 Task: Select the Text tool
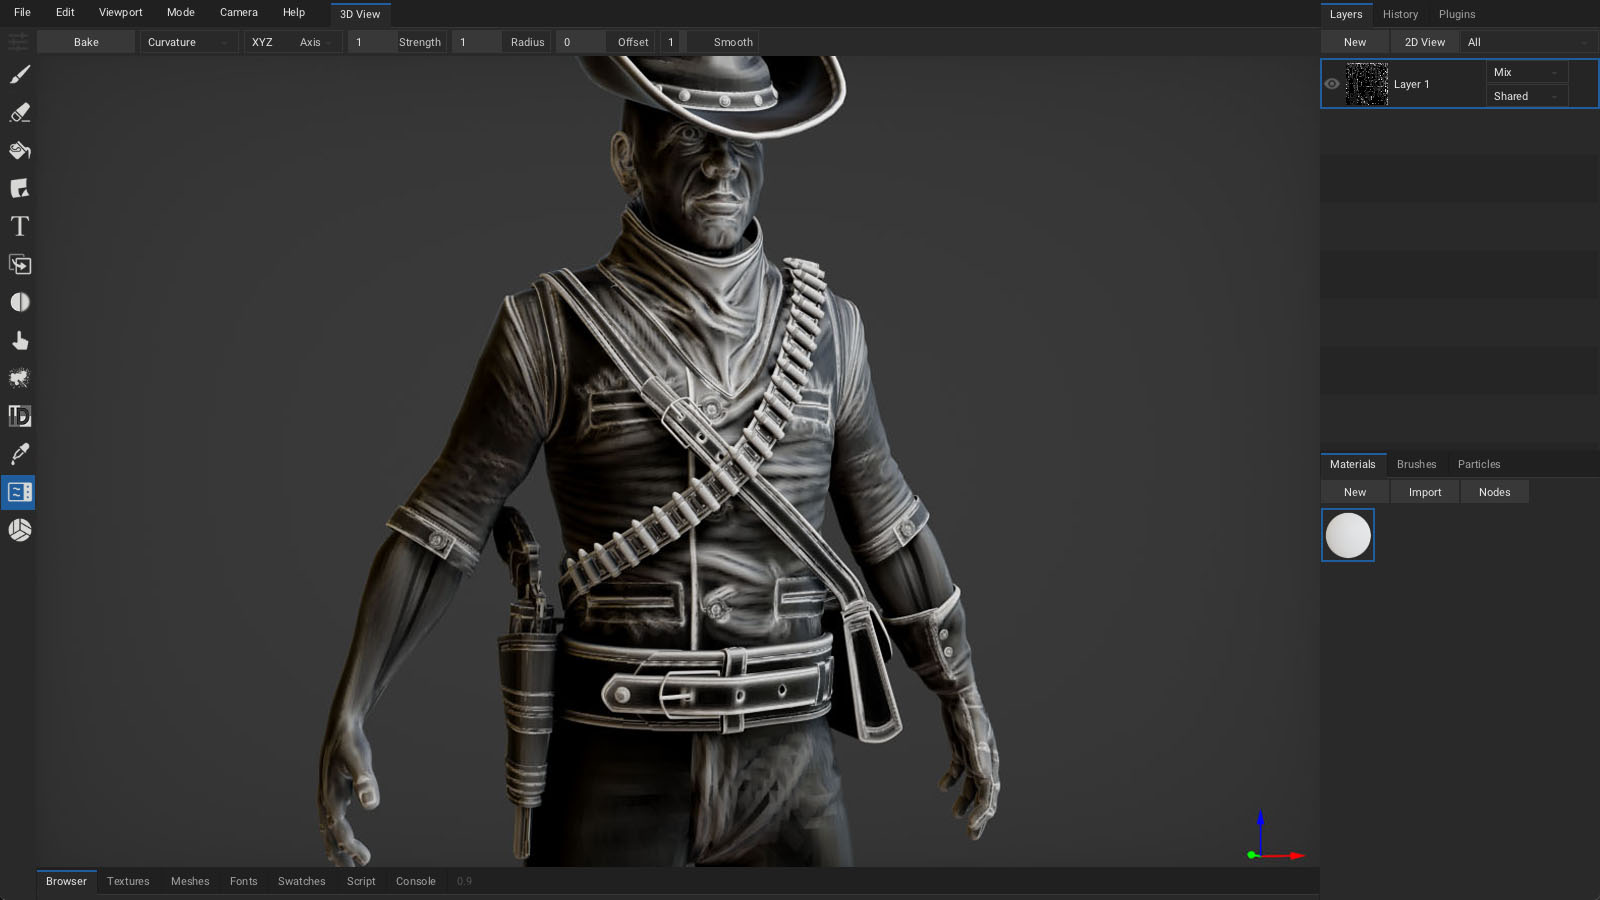pos(20,227)
